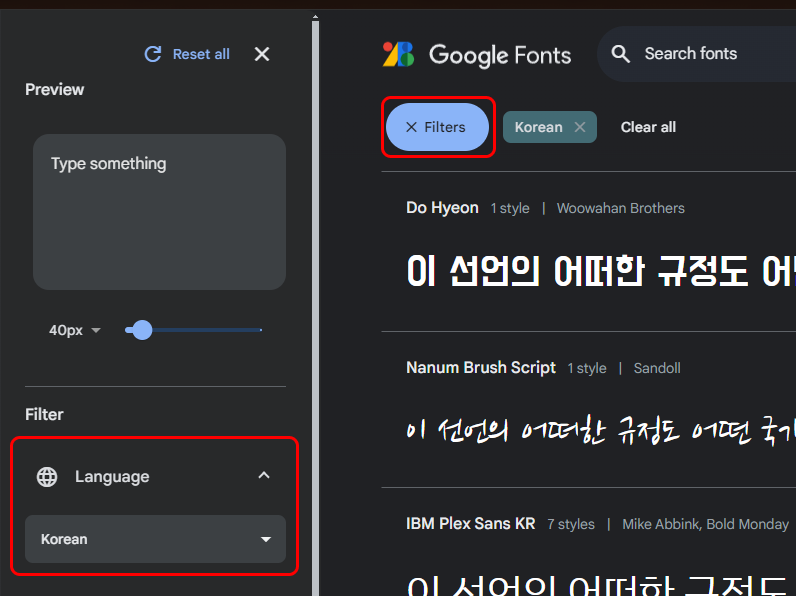
Task: Click the Language globe icon
Action: [x=47, y=477]
